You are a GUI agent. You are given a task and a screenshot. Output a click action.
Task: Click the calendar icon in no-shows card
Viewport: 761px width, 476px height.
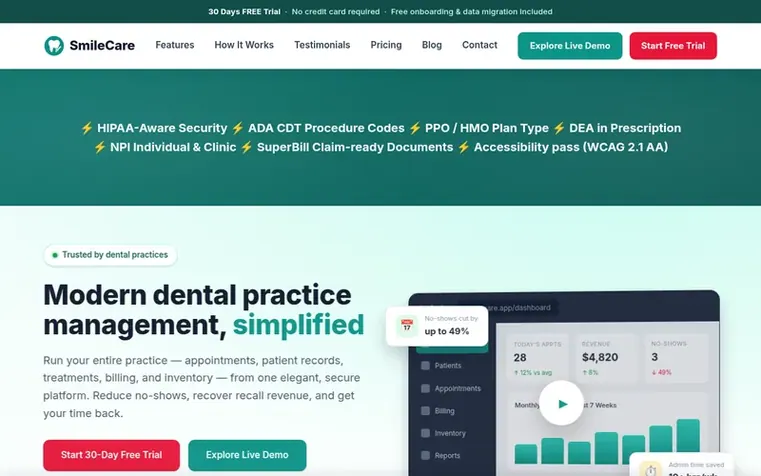click(407, 326)
